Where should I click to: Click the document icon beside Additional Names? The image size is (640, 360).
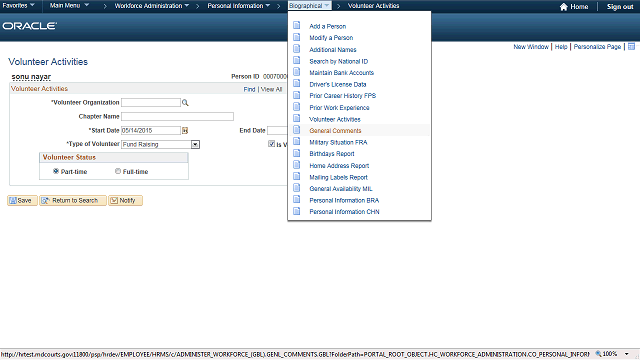[x=297, y=49]
